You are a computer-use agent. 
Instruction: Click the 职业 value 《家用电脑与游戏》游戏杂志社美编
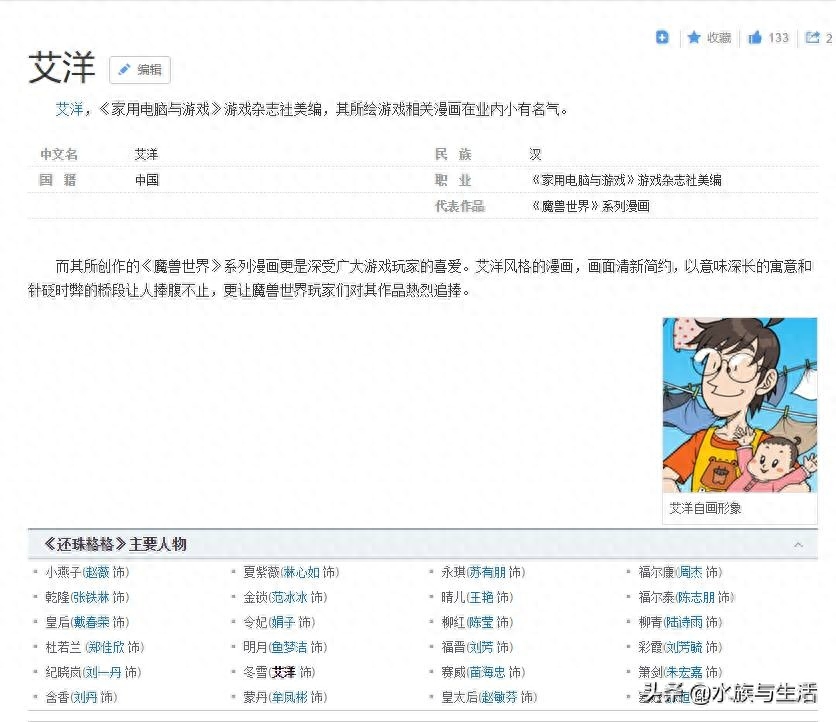click(625, 180)
